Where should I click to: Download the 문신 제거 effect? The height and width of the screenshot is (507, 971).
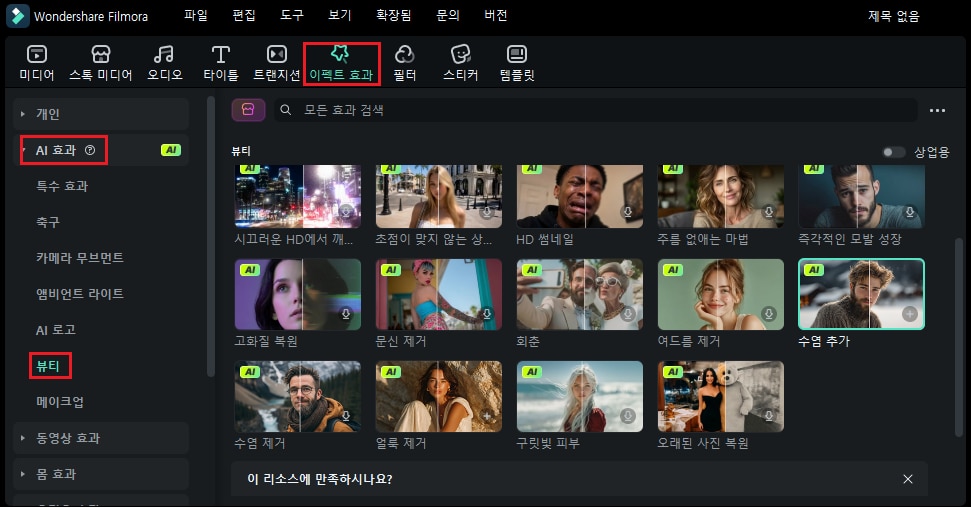tap(487, 314)
